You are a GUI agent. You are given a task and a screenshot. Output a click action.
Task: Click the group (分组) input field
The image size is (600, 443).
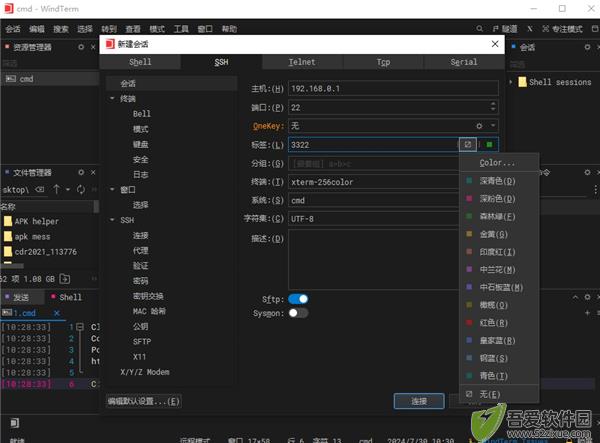(373, 164)
